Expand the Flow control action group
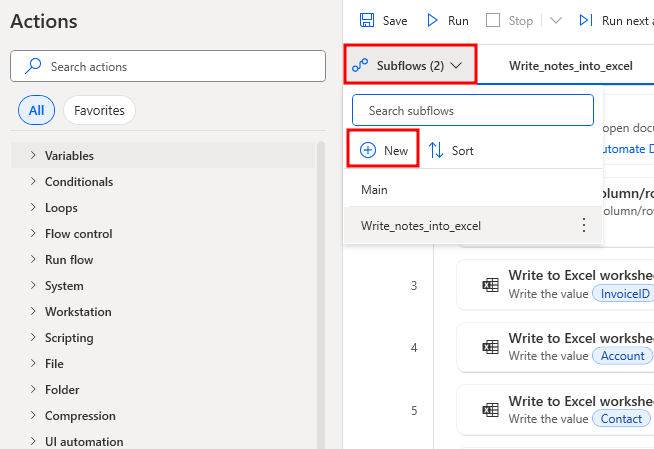 33,233
